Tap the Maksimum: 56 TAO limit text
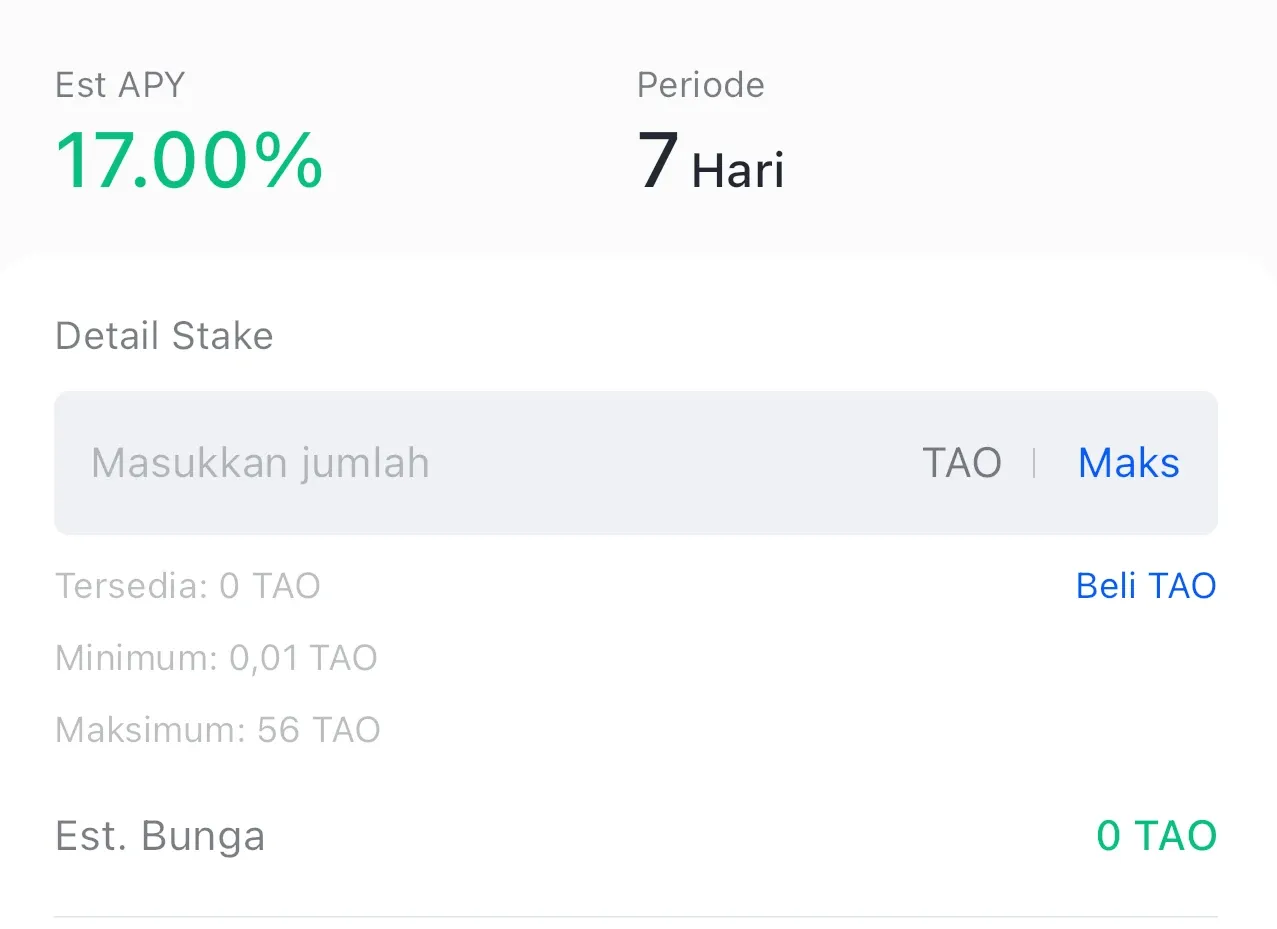The height and width of the screenshot is (929, 1277). pyautogui.click(x=216, y=730)
